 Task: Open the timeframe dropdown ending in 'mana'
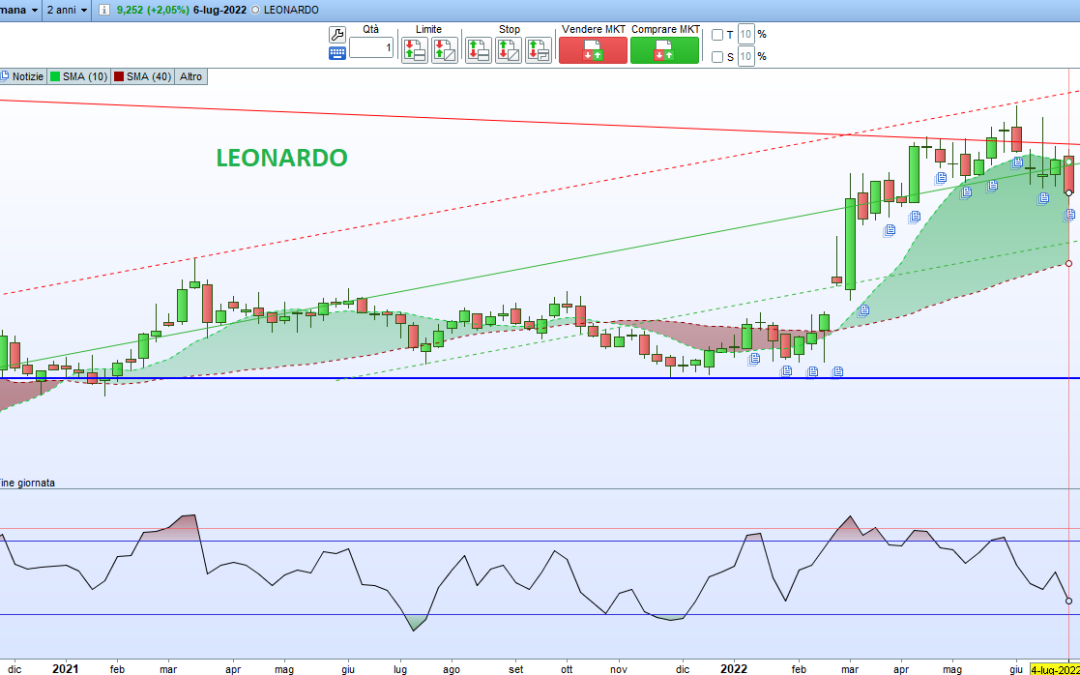[21, 10]
